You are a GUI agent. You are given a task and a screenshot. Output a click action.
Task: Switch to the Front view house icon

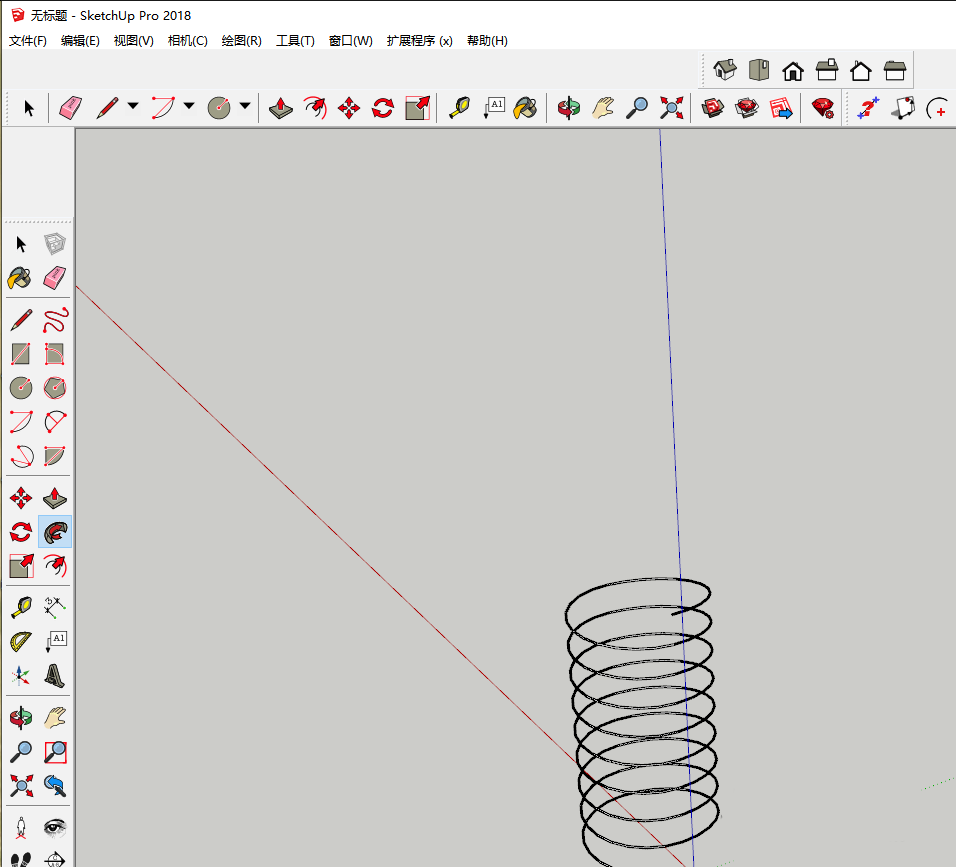point(793,70)
